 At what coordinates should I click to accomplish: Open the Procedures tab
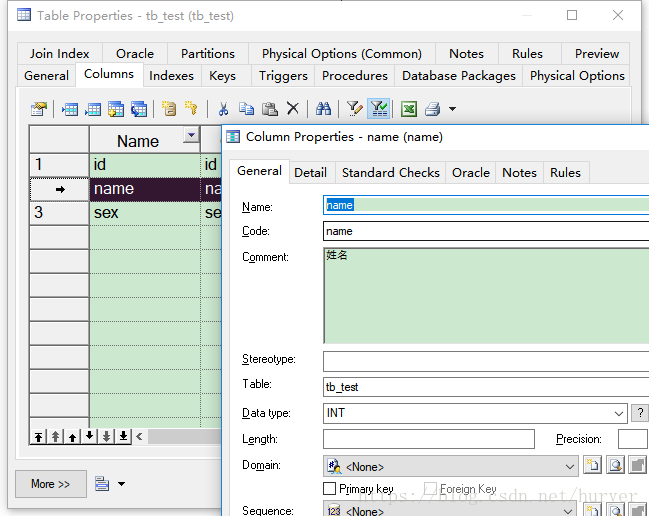pos(355,76)
